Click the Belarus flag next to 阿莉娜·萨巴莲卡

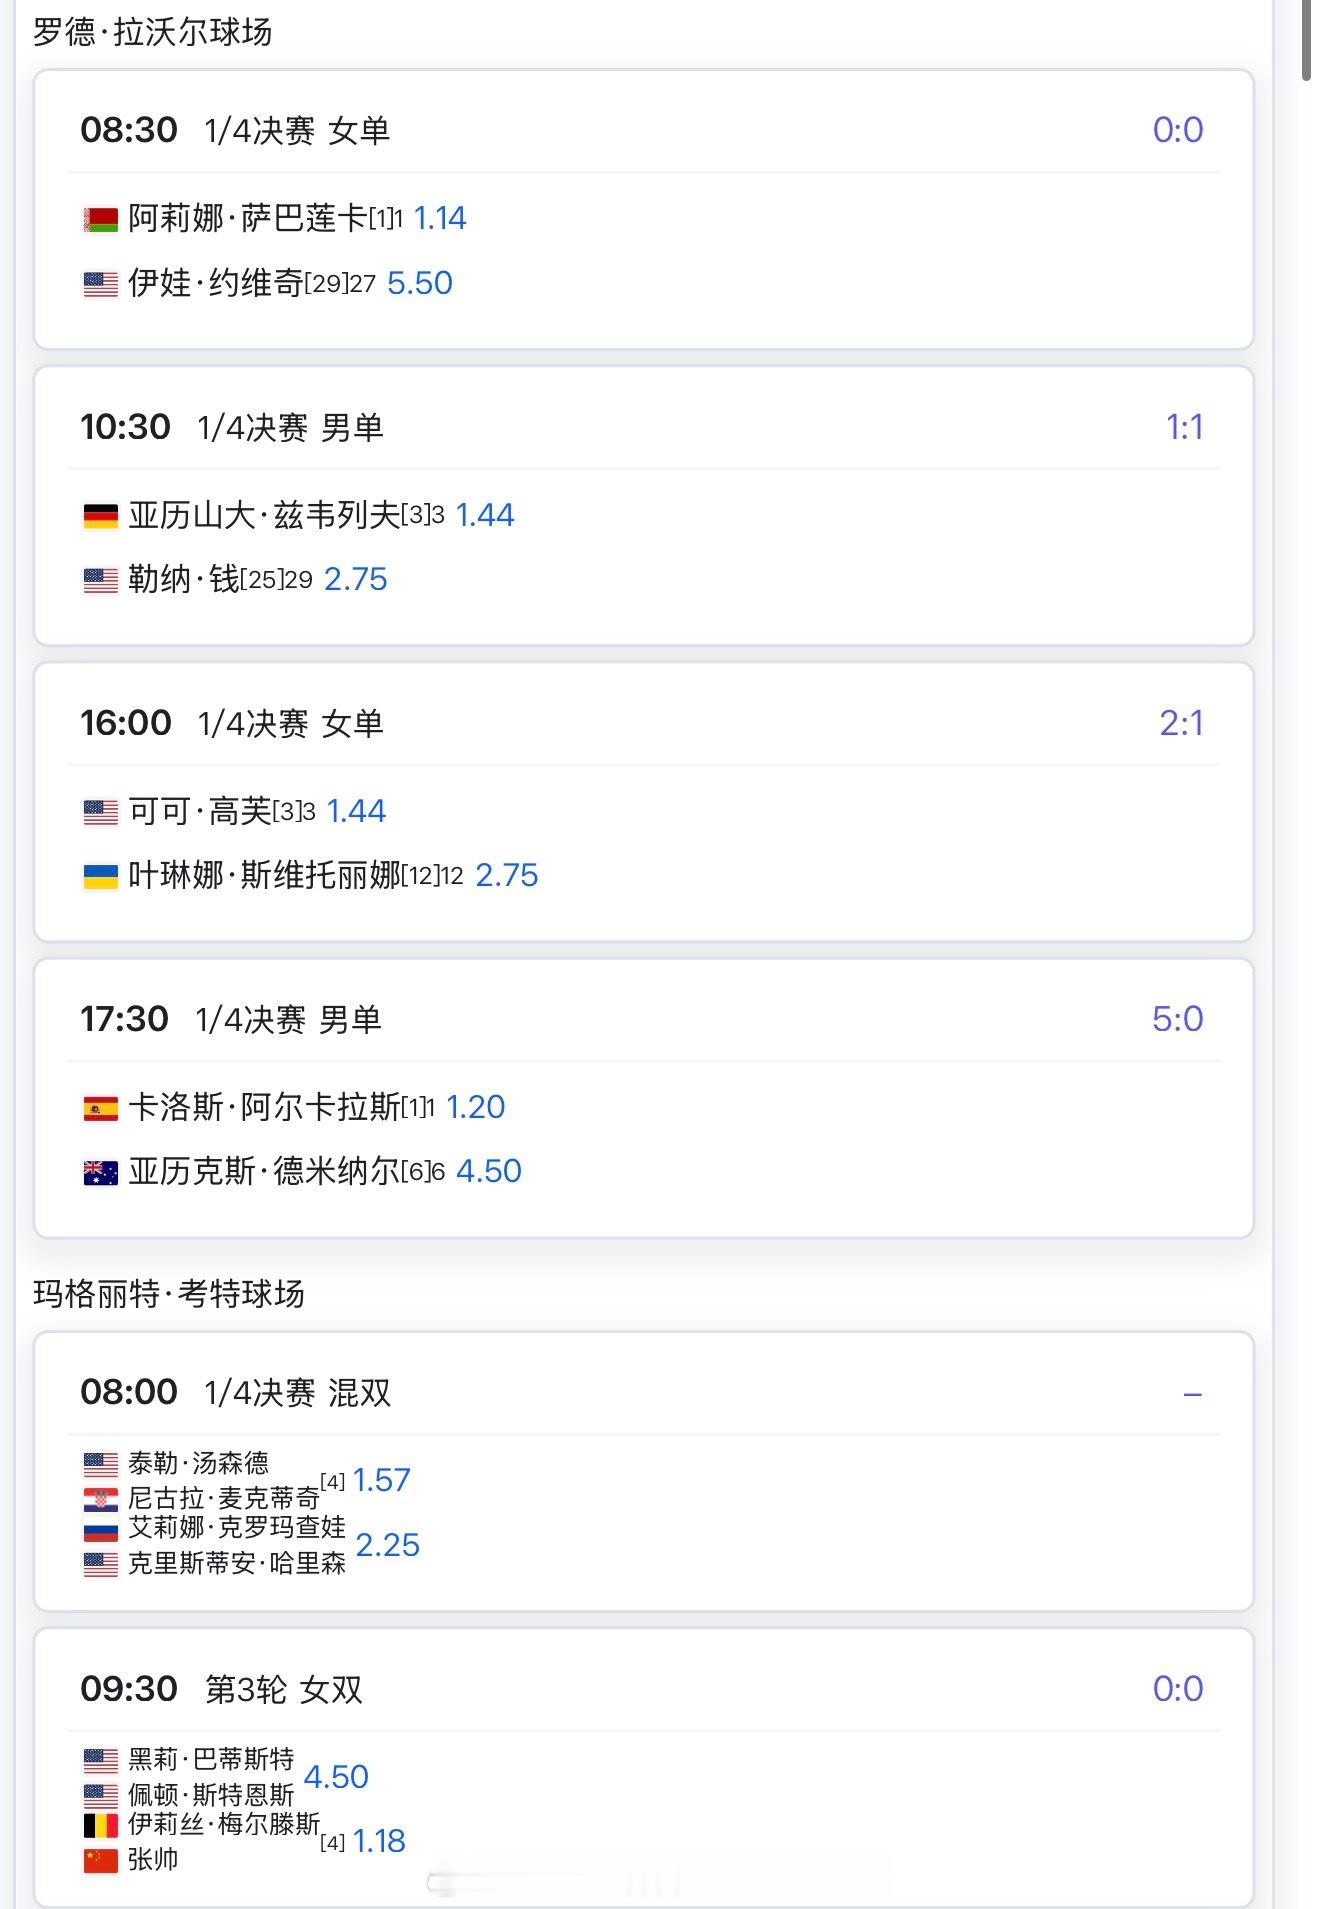tap(100, 219)
